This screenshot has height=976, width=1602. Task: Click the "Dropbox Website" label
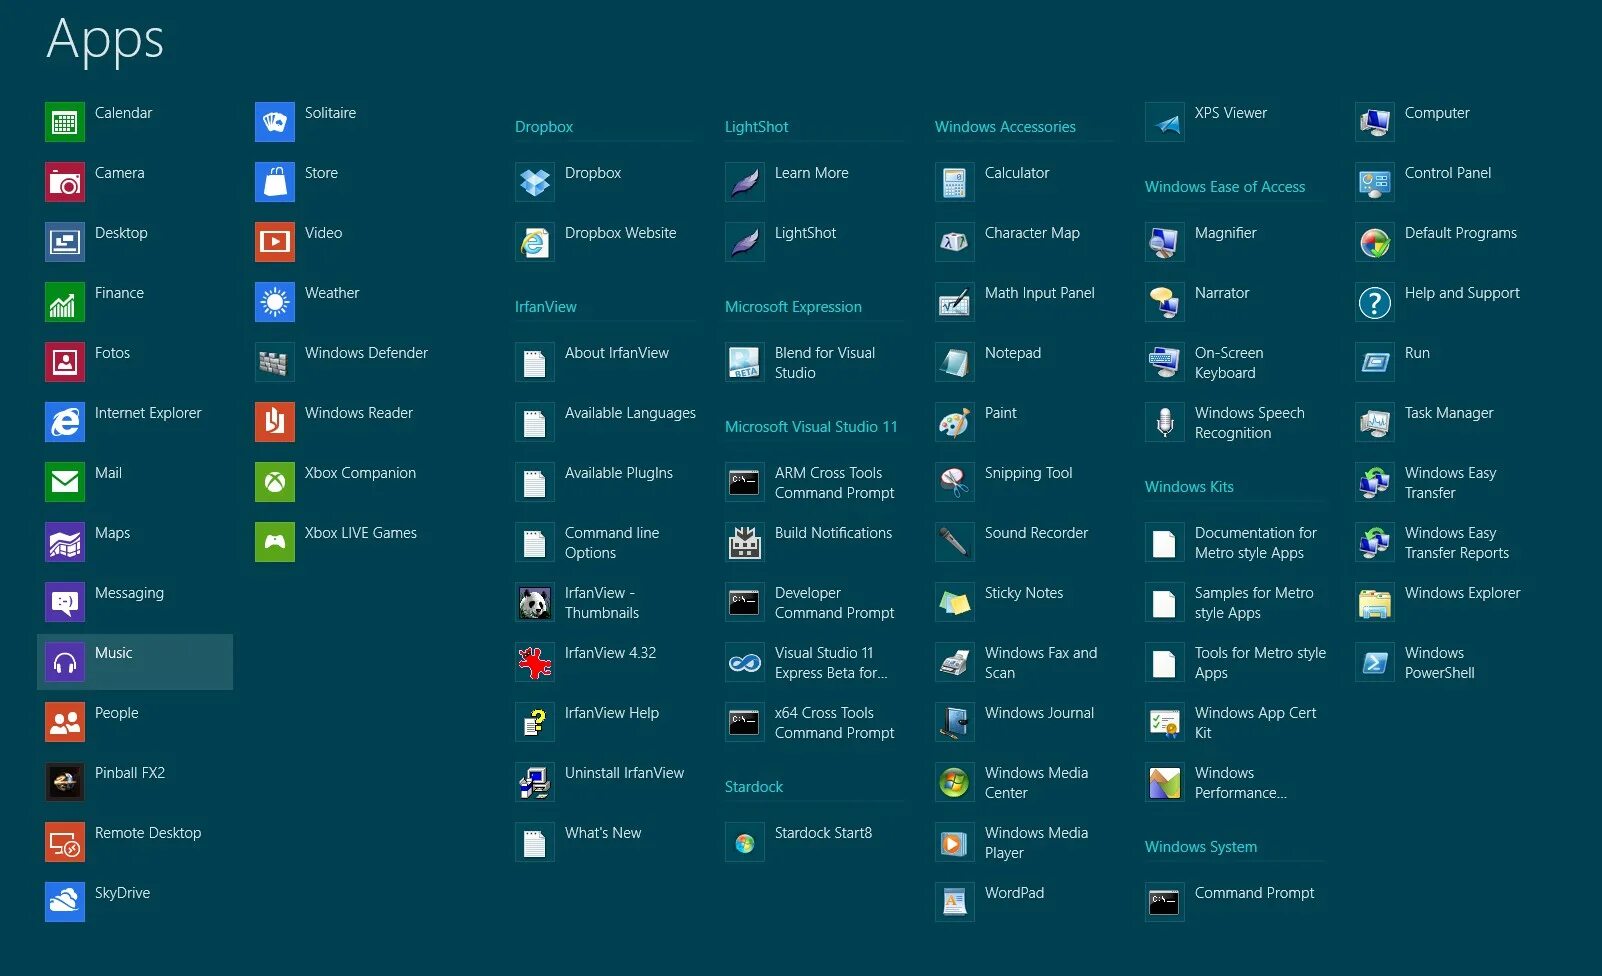[x=620, y=233]
